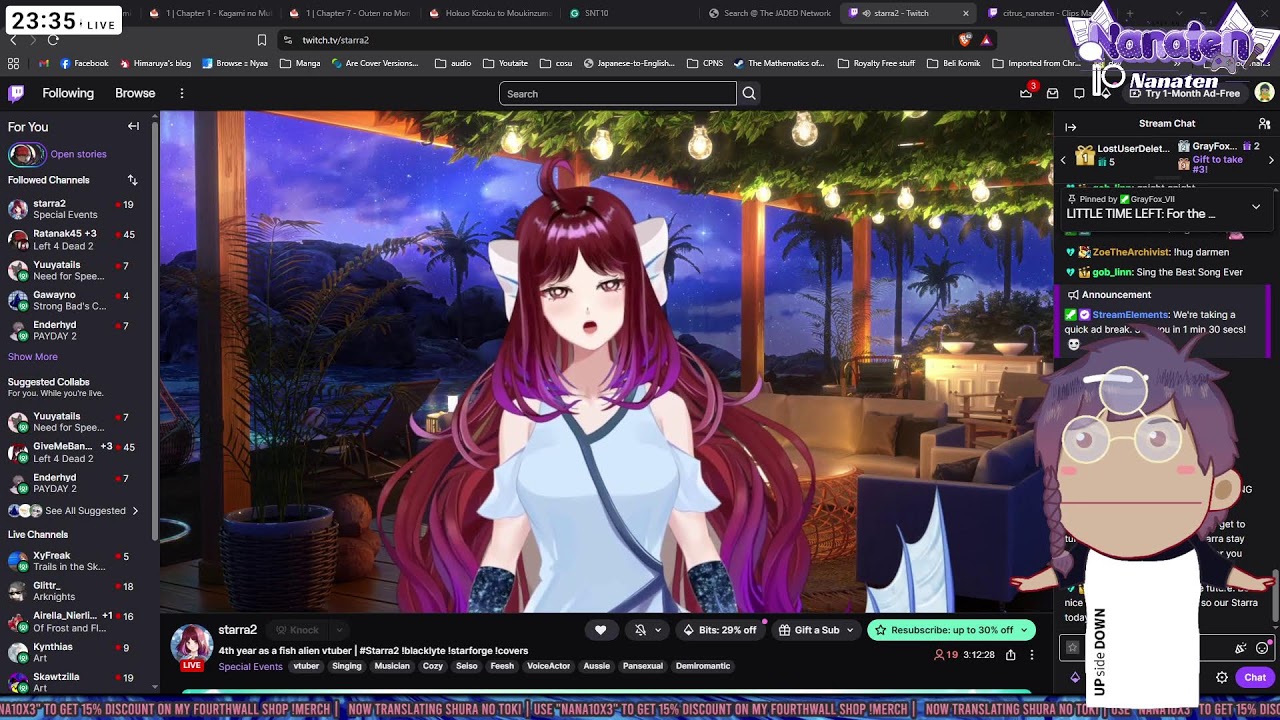Share the starra2 stream
The width and height of the screenshot is (1280, 720).
(x=1011, y=655)
